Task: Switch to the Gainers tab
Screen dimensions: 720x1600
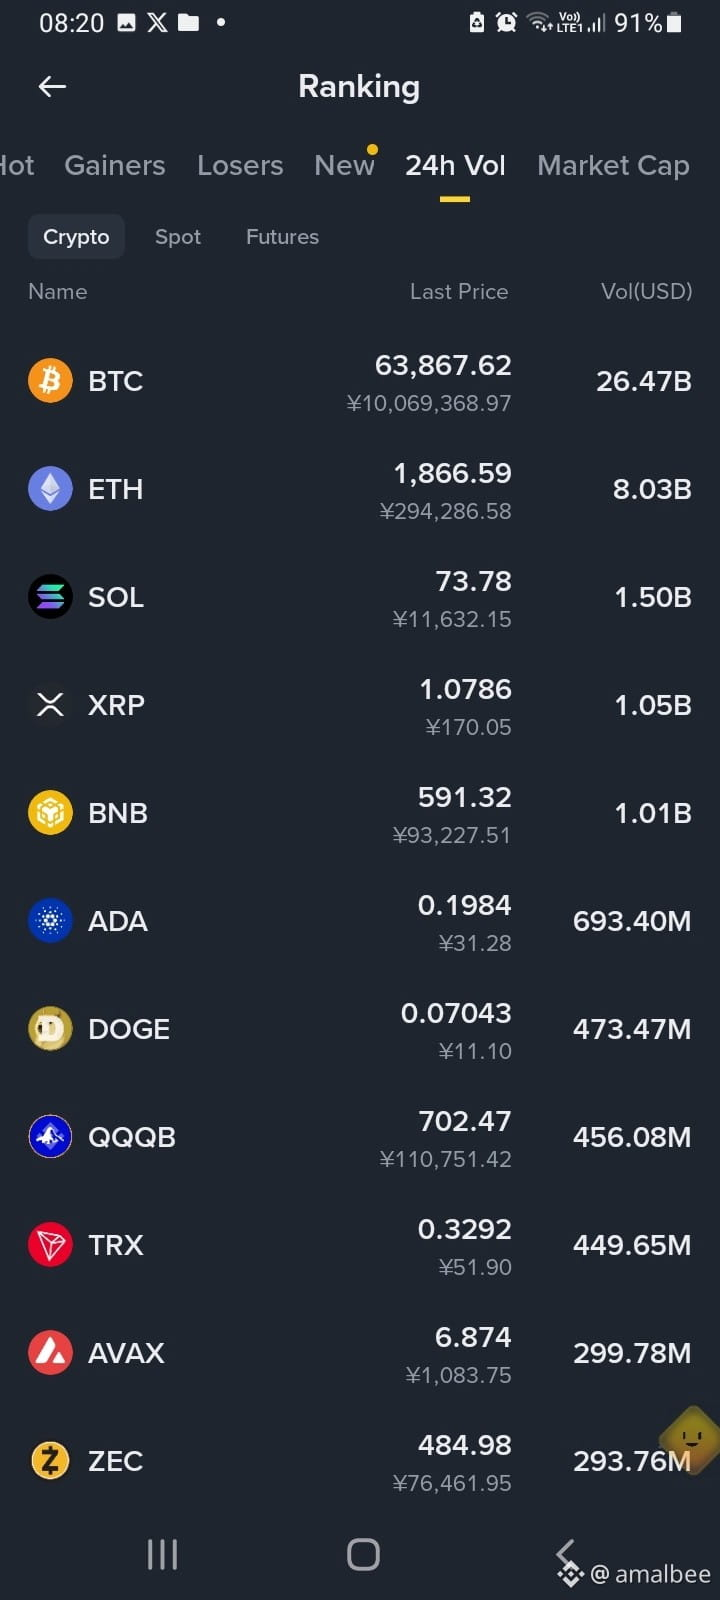Action: [x=115, y=165]
